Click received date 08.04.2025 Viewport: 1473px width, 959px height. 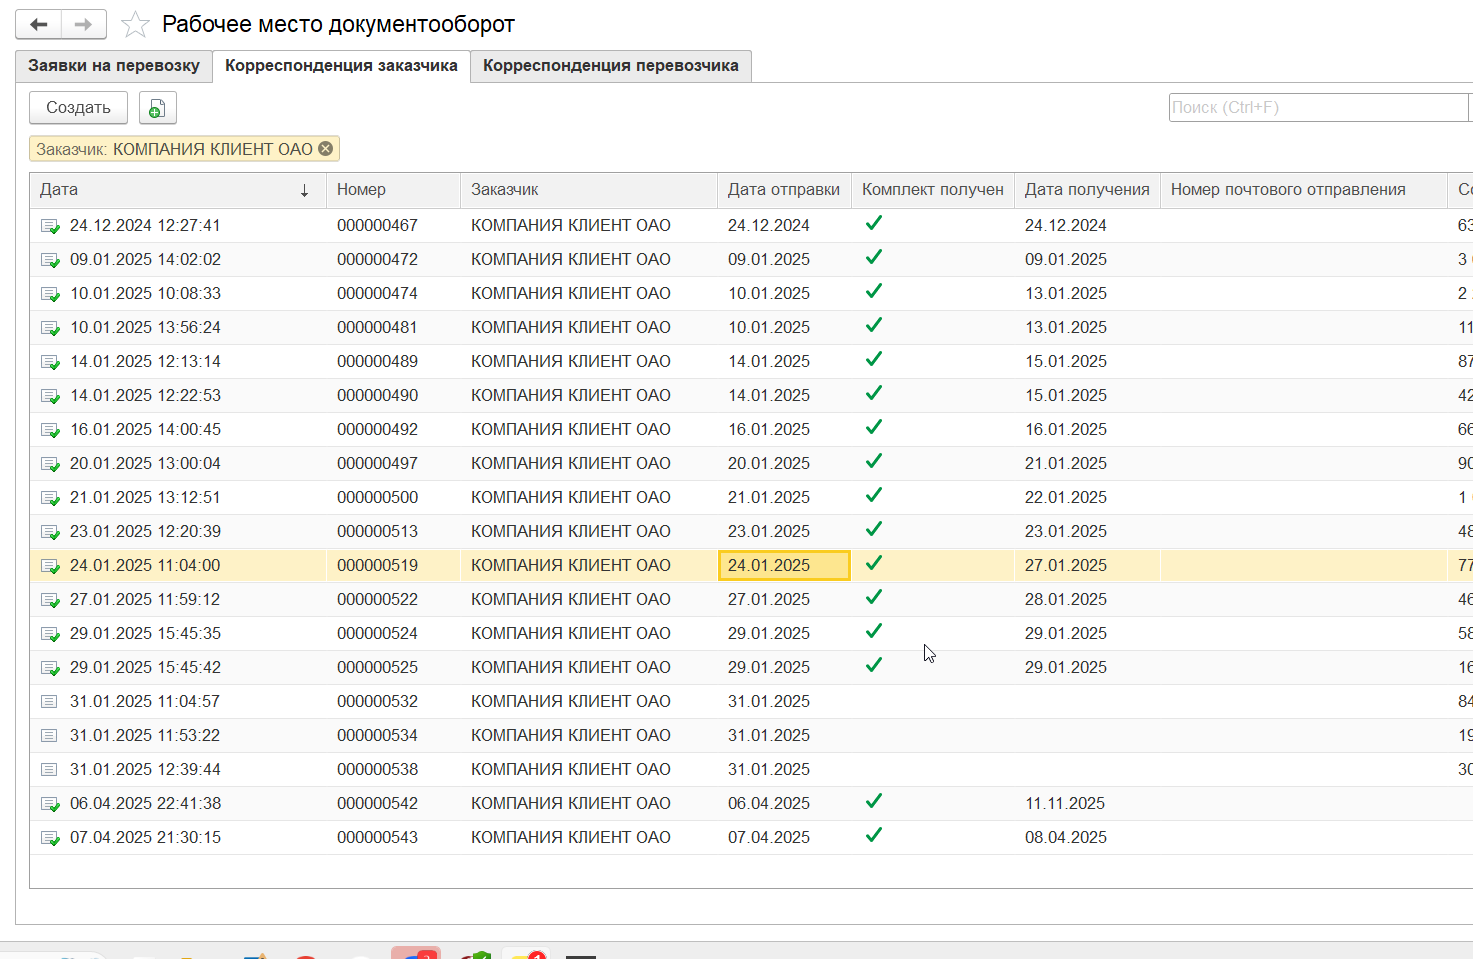coord(1066,838)
